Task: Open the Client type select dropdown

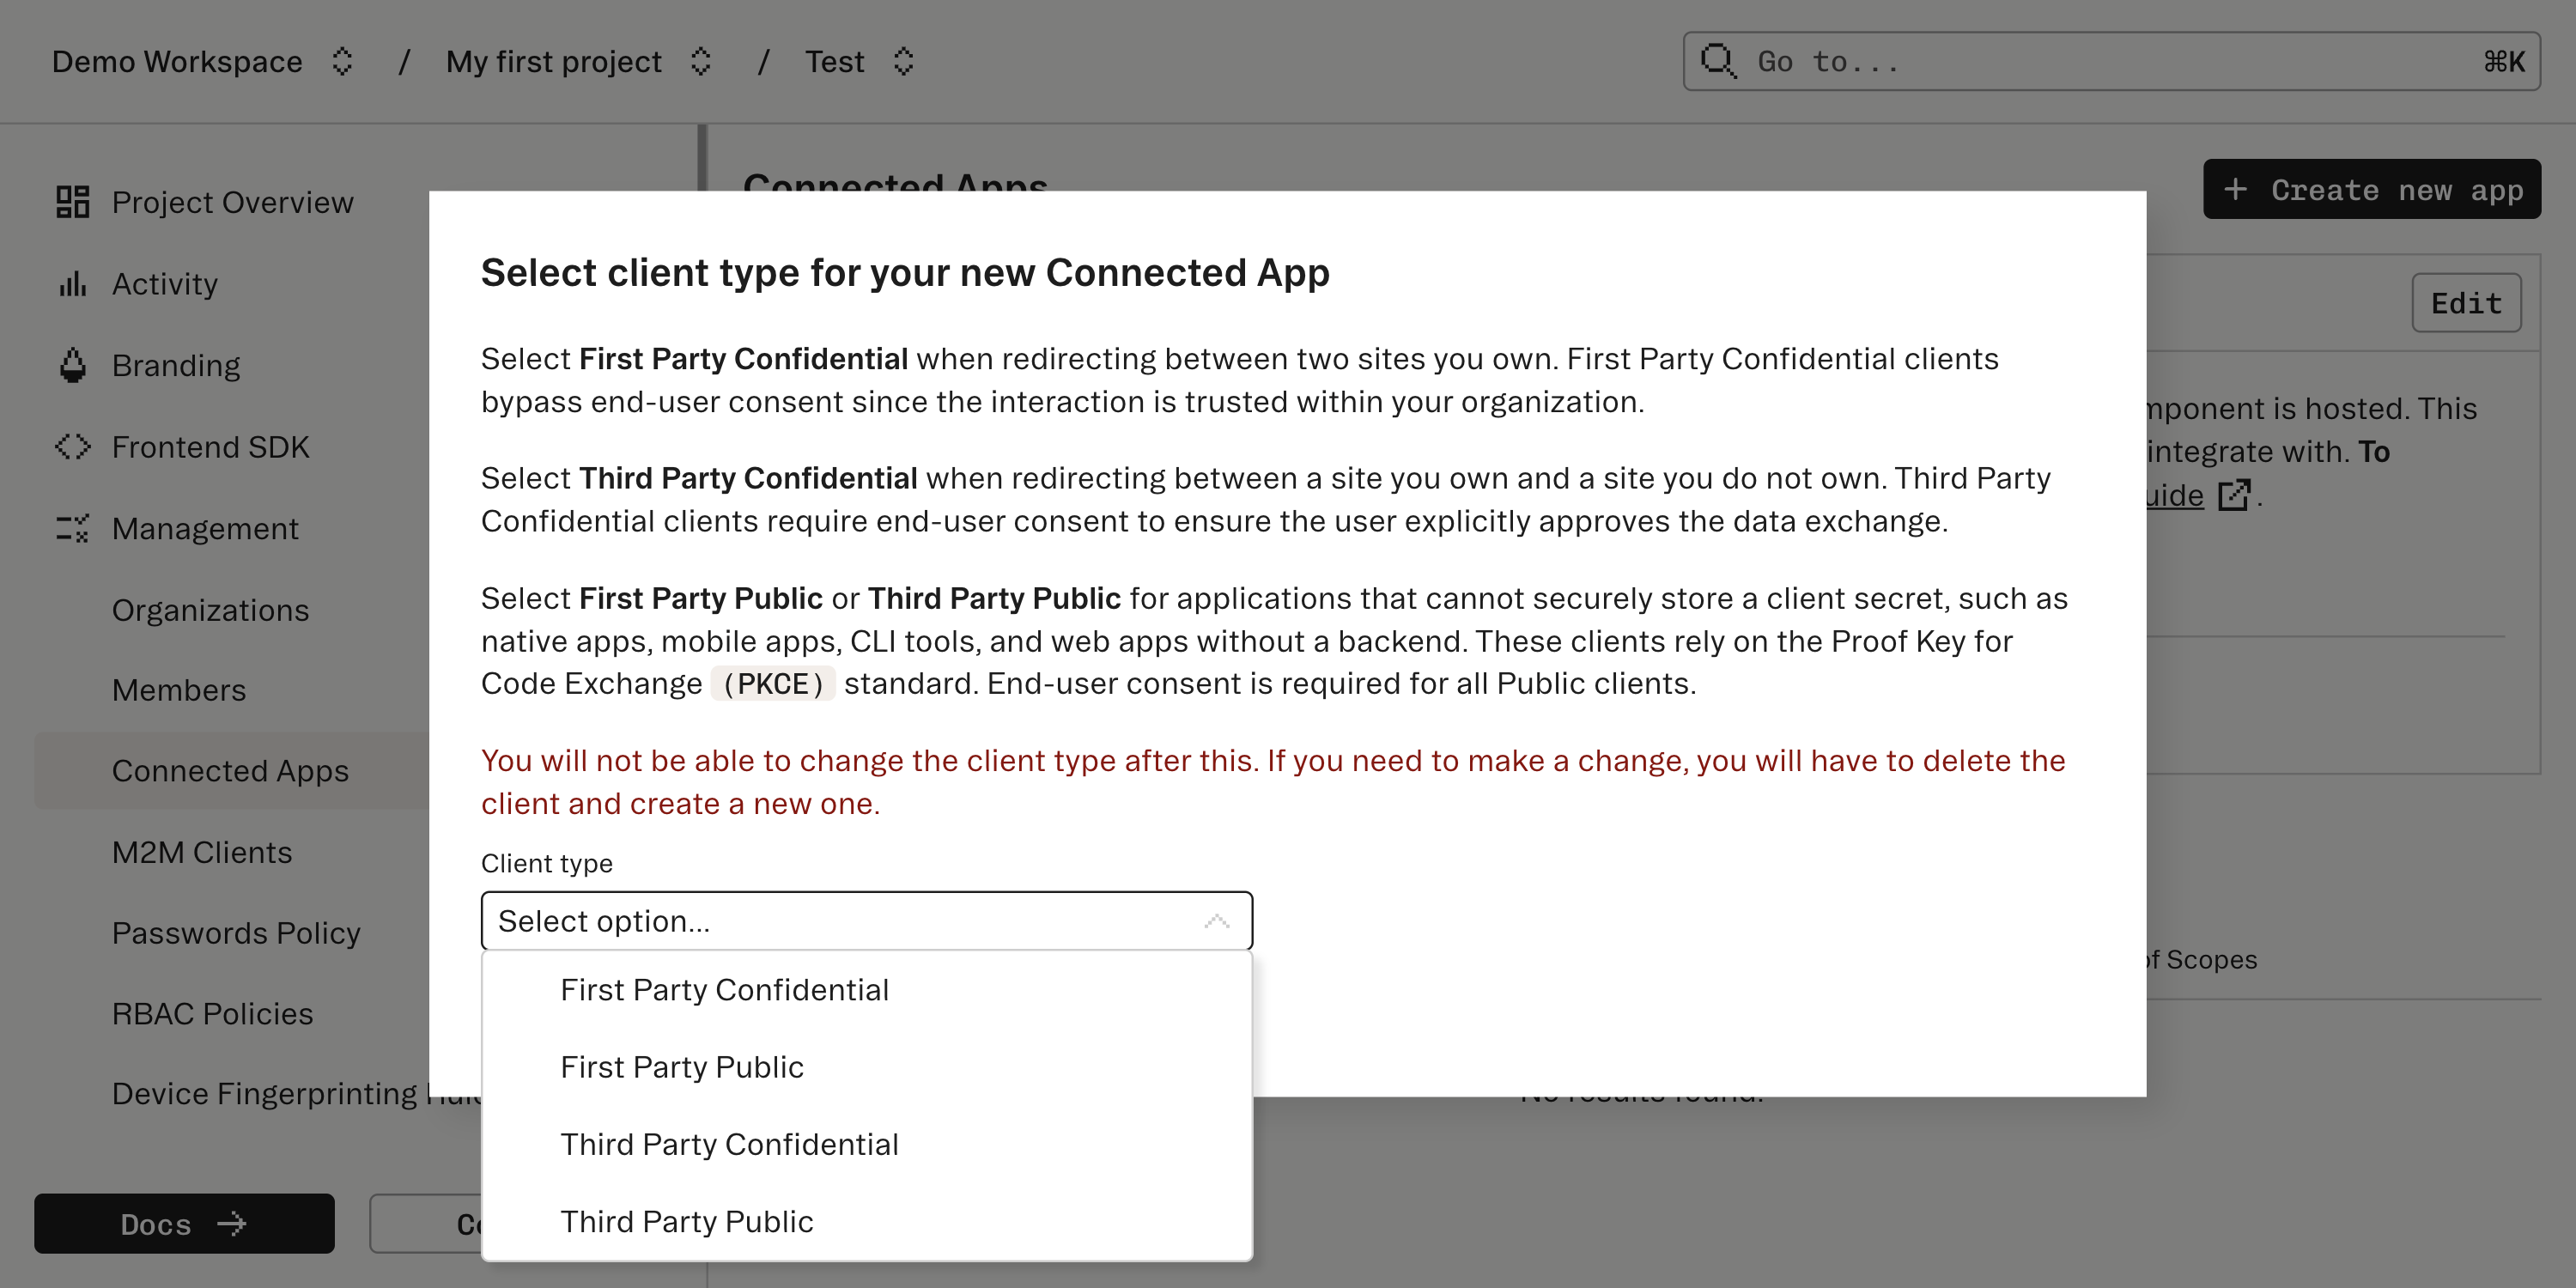Action: [x=866, y=920]
